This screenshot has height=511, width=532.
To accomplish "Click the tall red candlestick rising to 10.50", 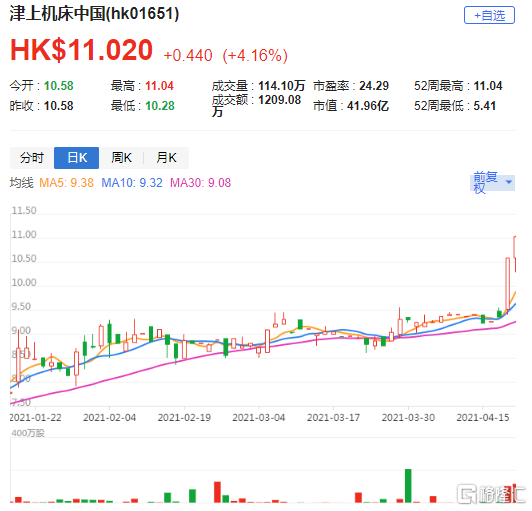I will click(x=507, y=285).
